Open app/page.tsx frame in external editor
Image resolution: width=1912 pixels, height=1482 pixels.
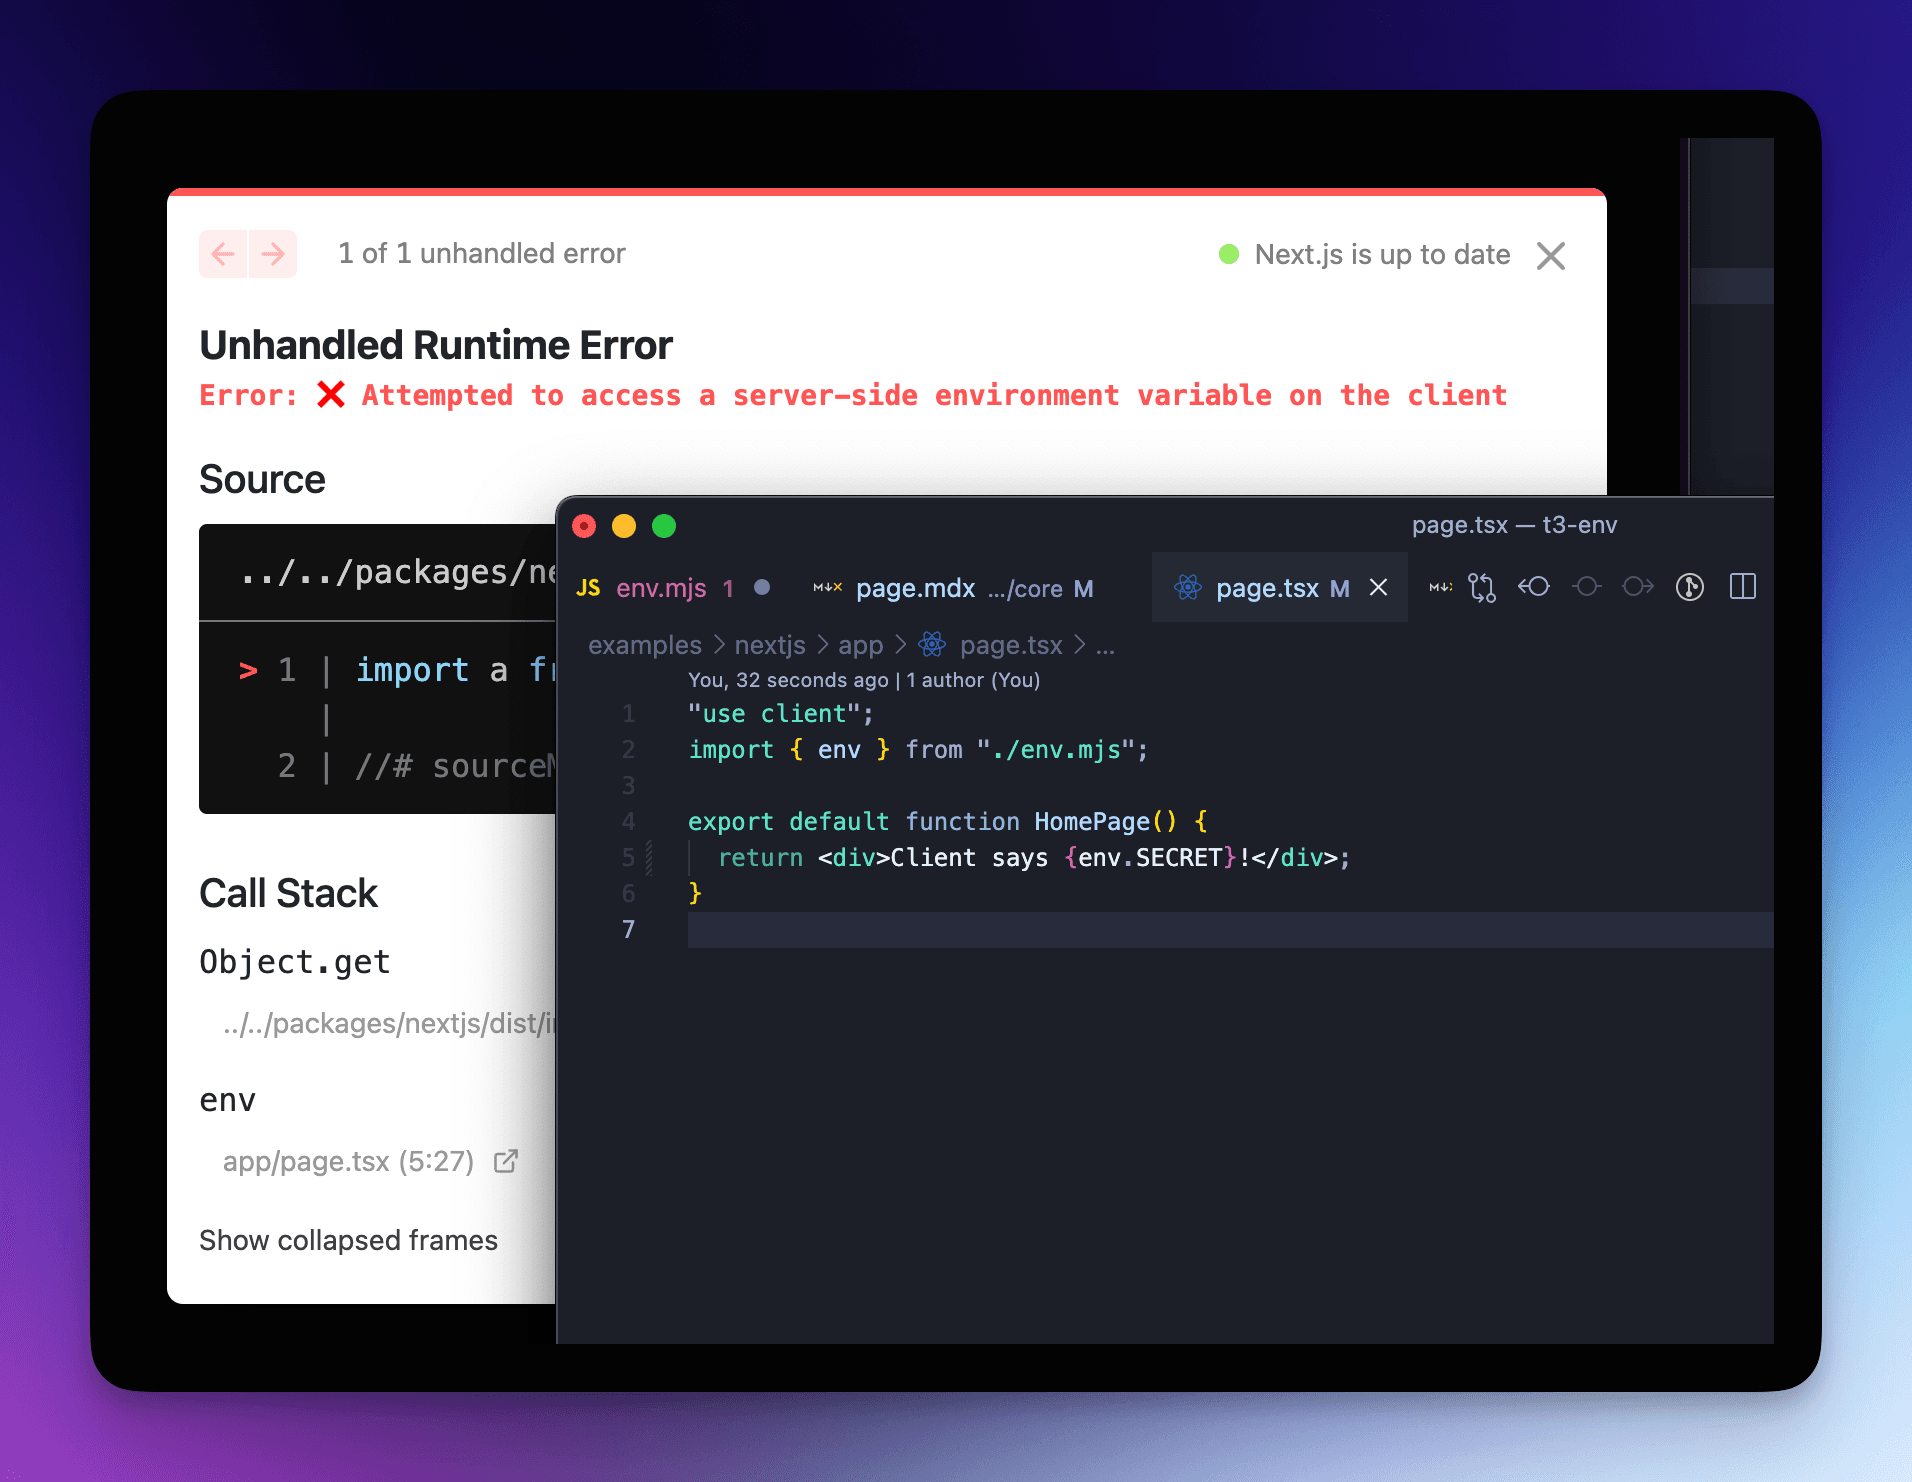point(506,1161)
